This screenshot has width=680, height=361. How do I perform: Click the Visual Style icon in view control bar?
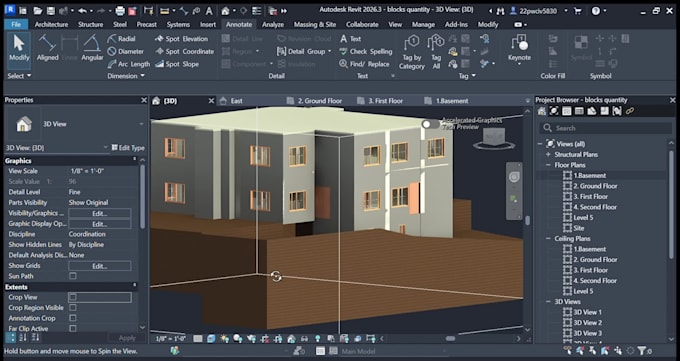pos(211,338)
